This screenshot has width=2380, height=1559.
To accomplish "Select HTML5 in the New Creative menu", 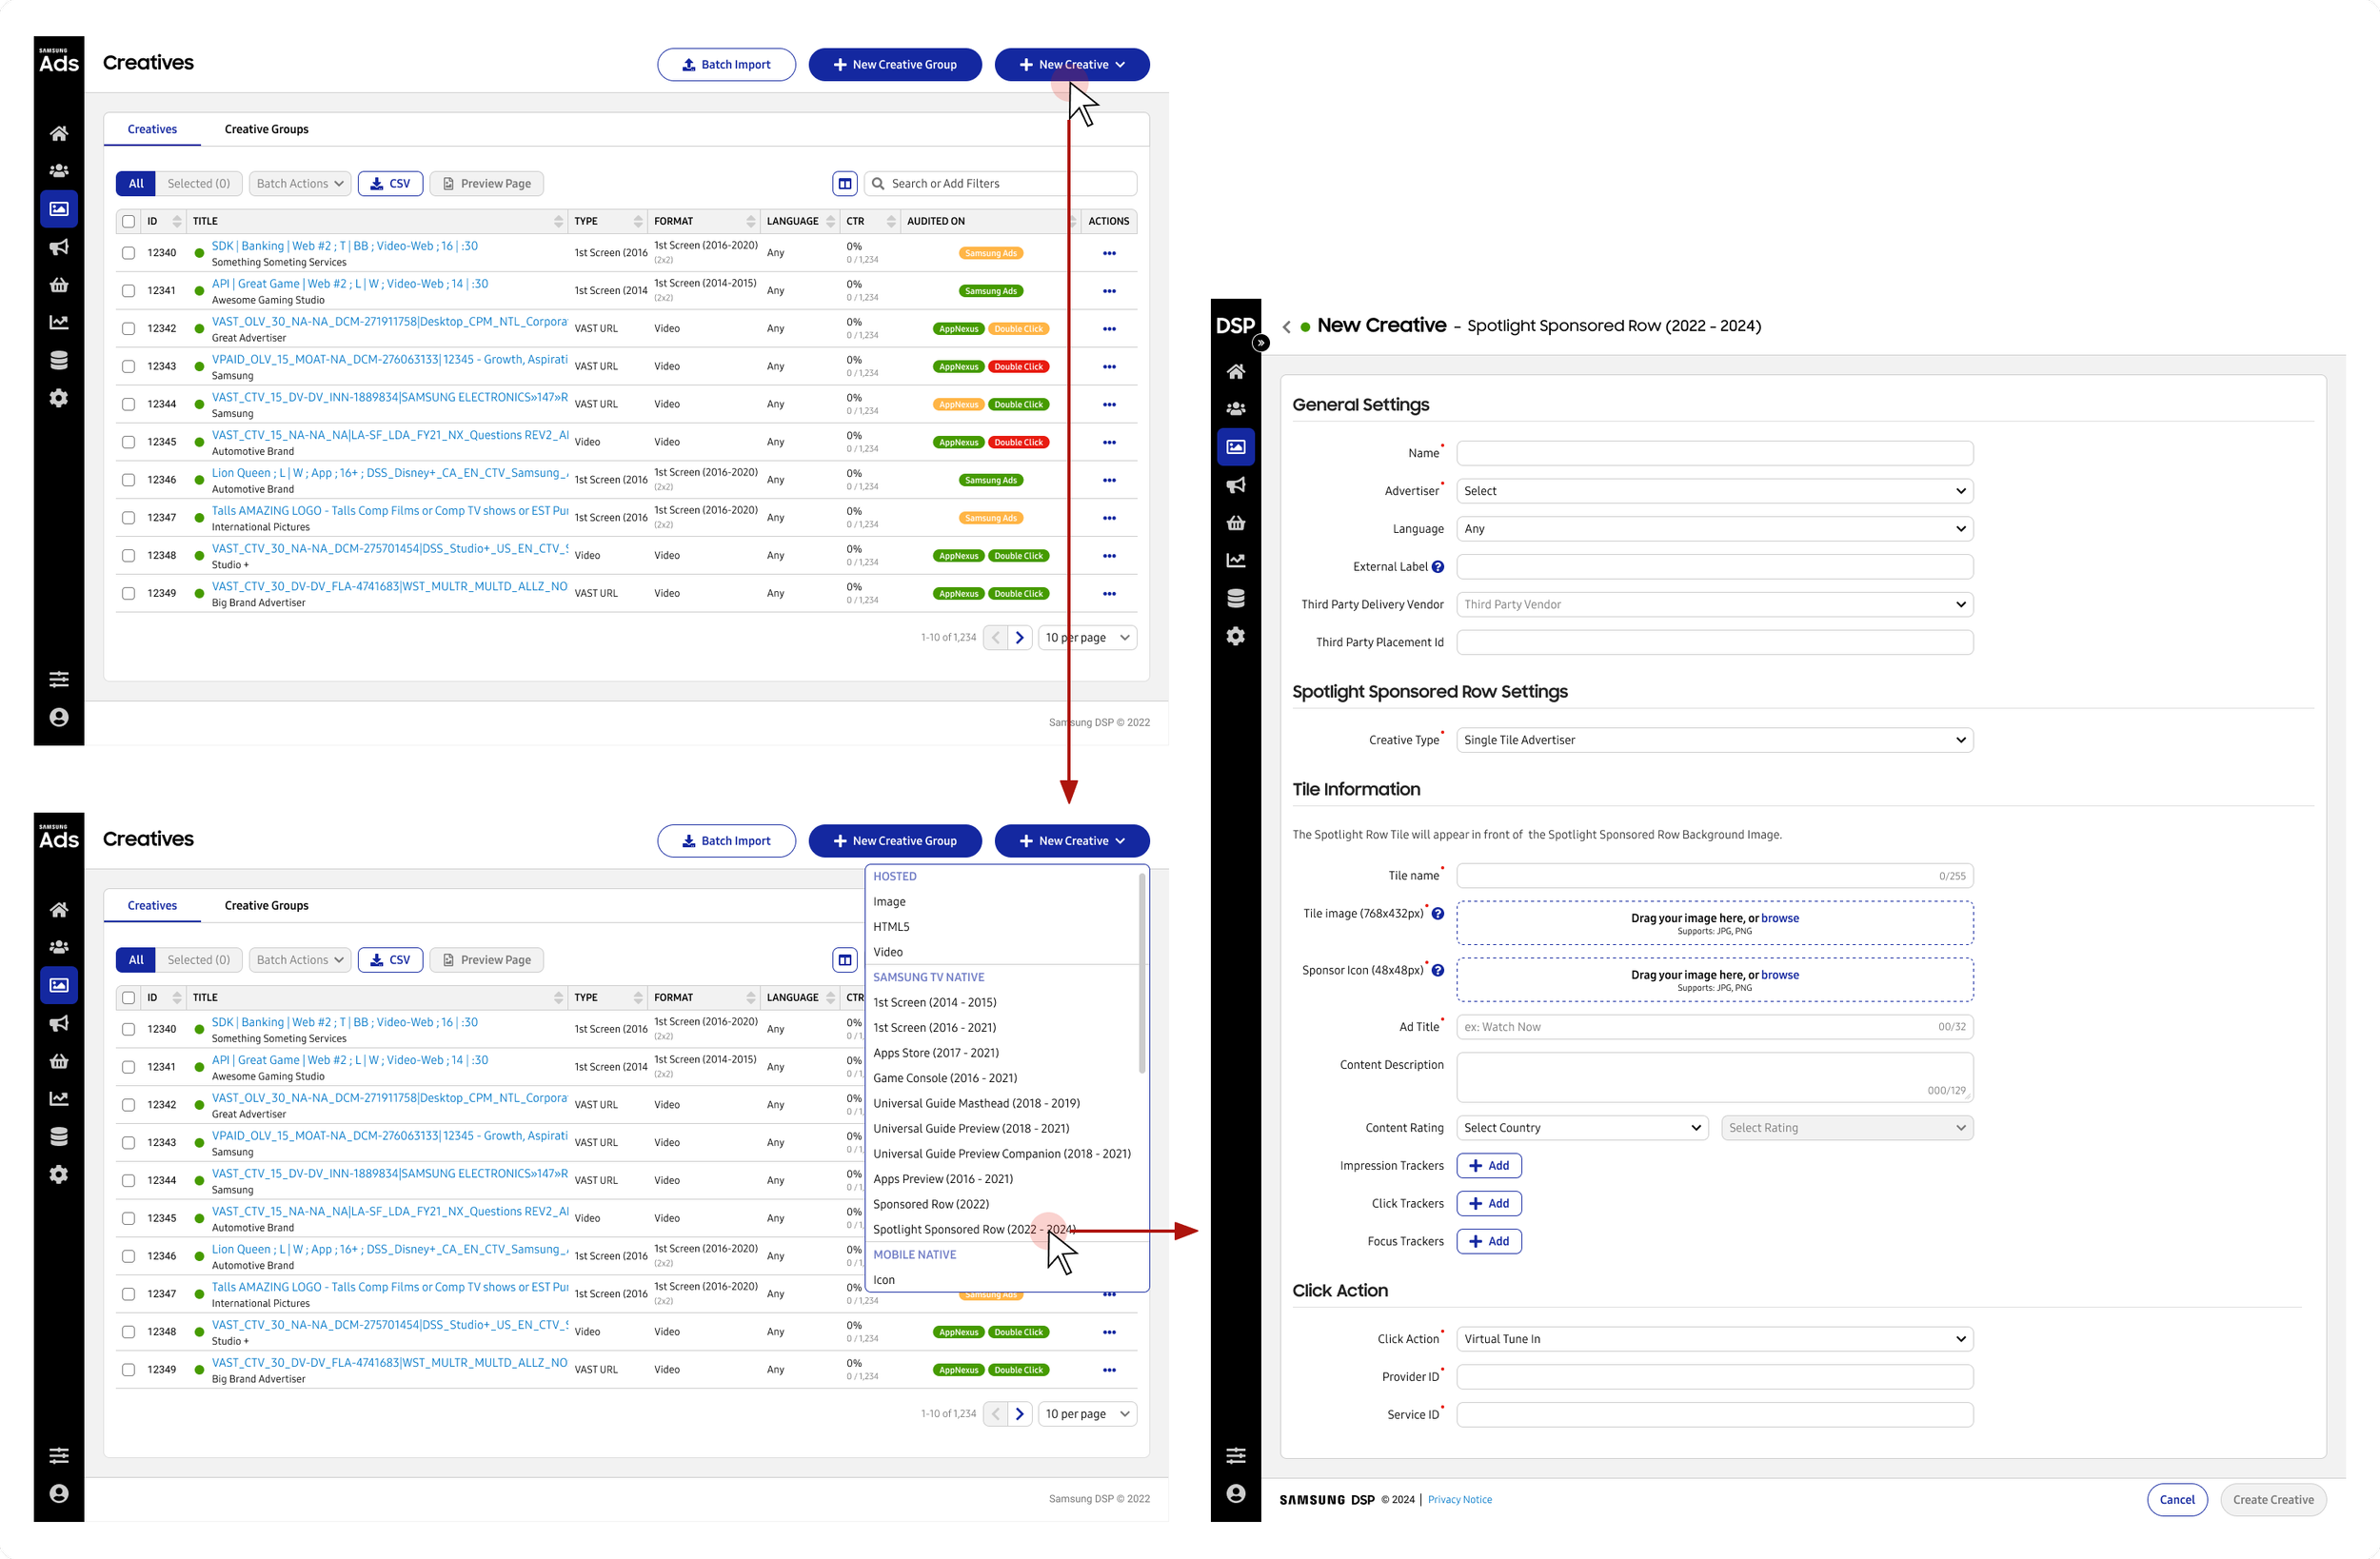I will click(x=890, y=927).
